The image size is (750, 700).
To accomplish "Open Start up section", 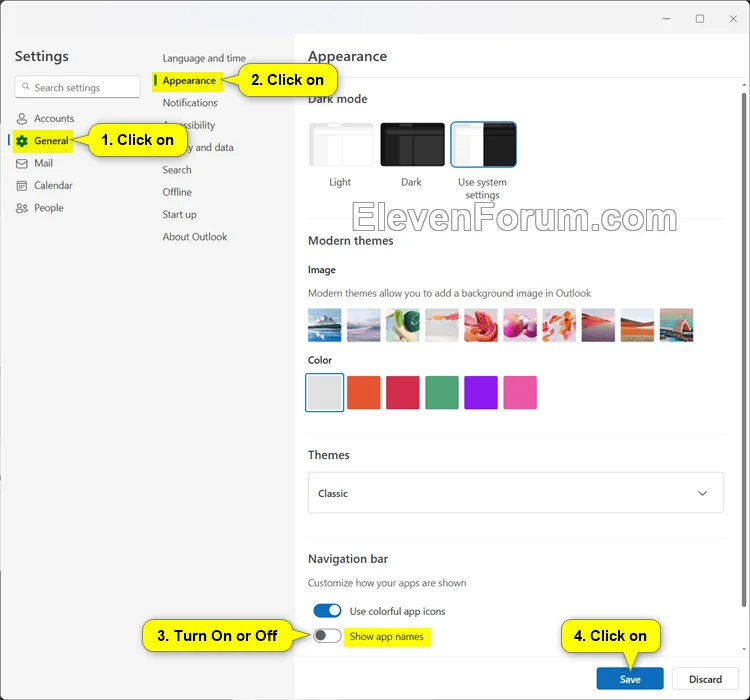I will point(179,215).
